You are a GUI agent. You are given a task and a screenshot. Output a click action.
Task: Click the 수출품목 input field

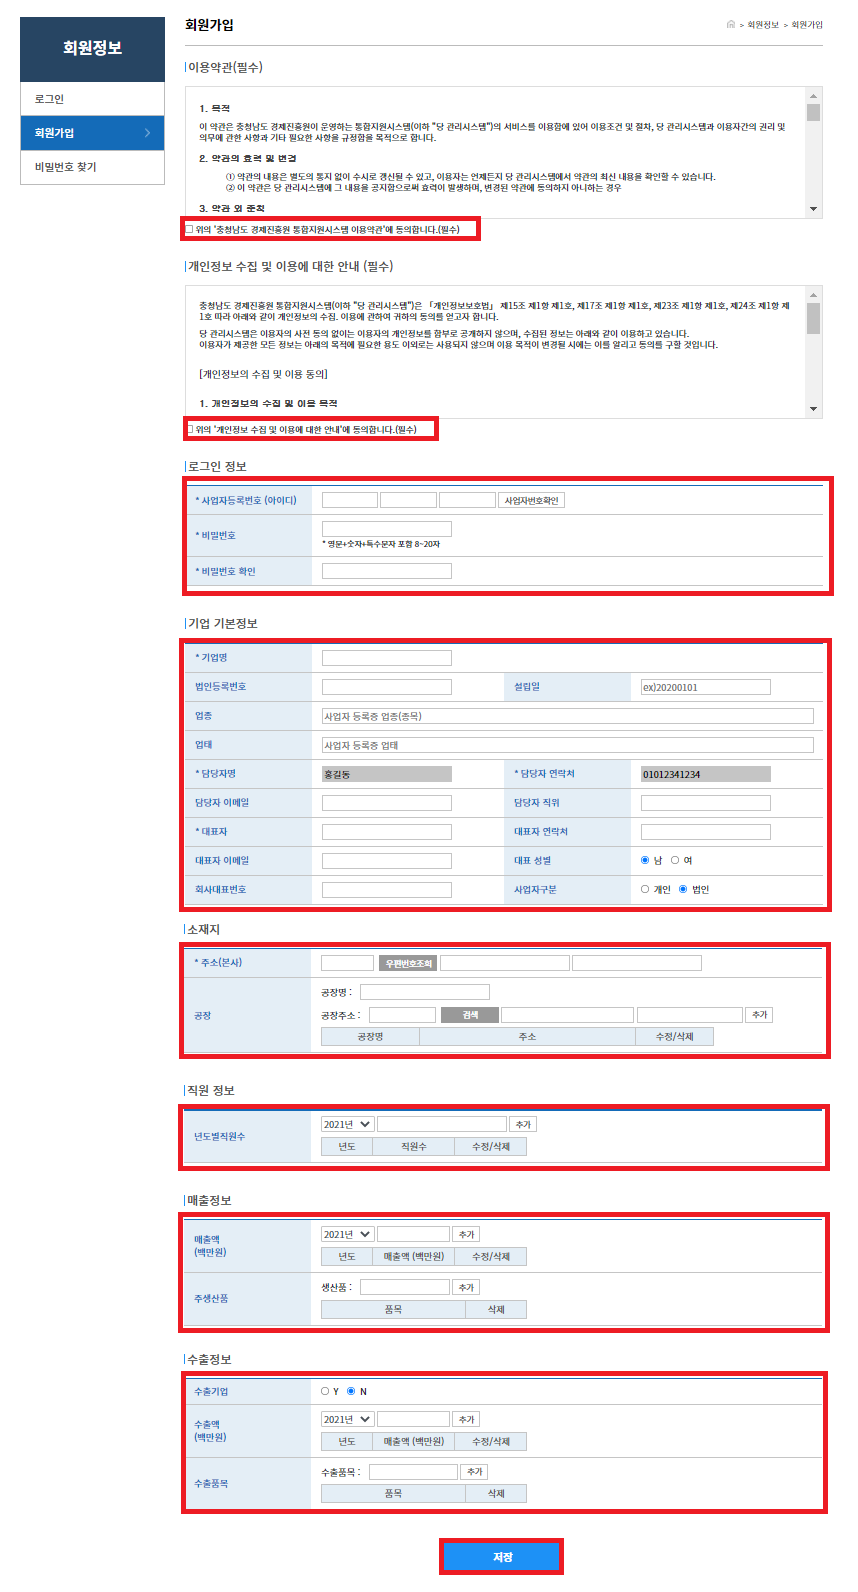(413, 1472)
